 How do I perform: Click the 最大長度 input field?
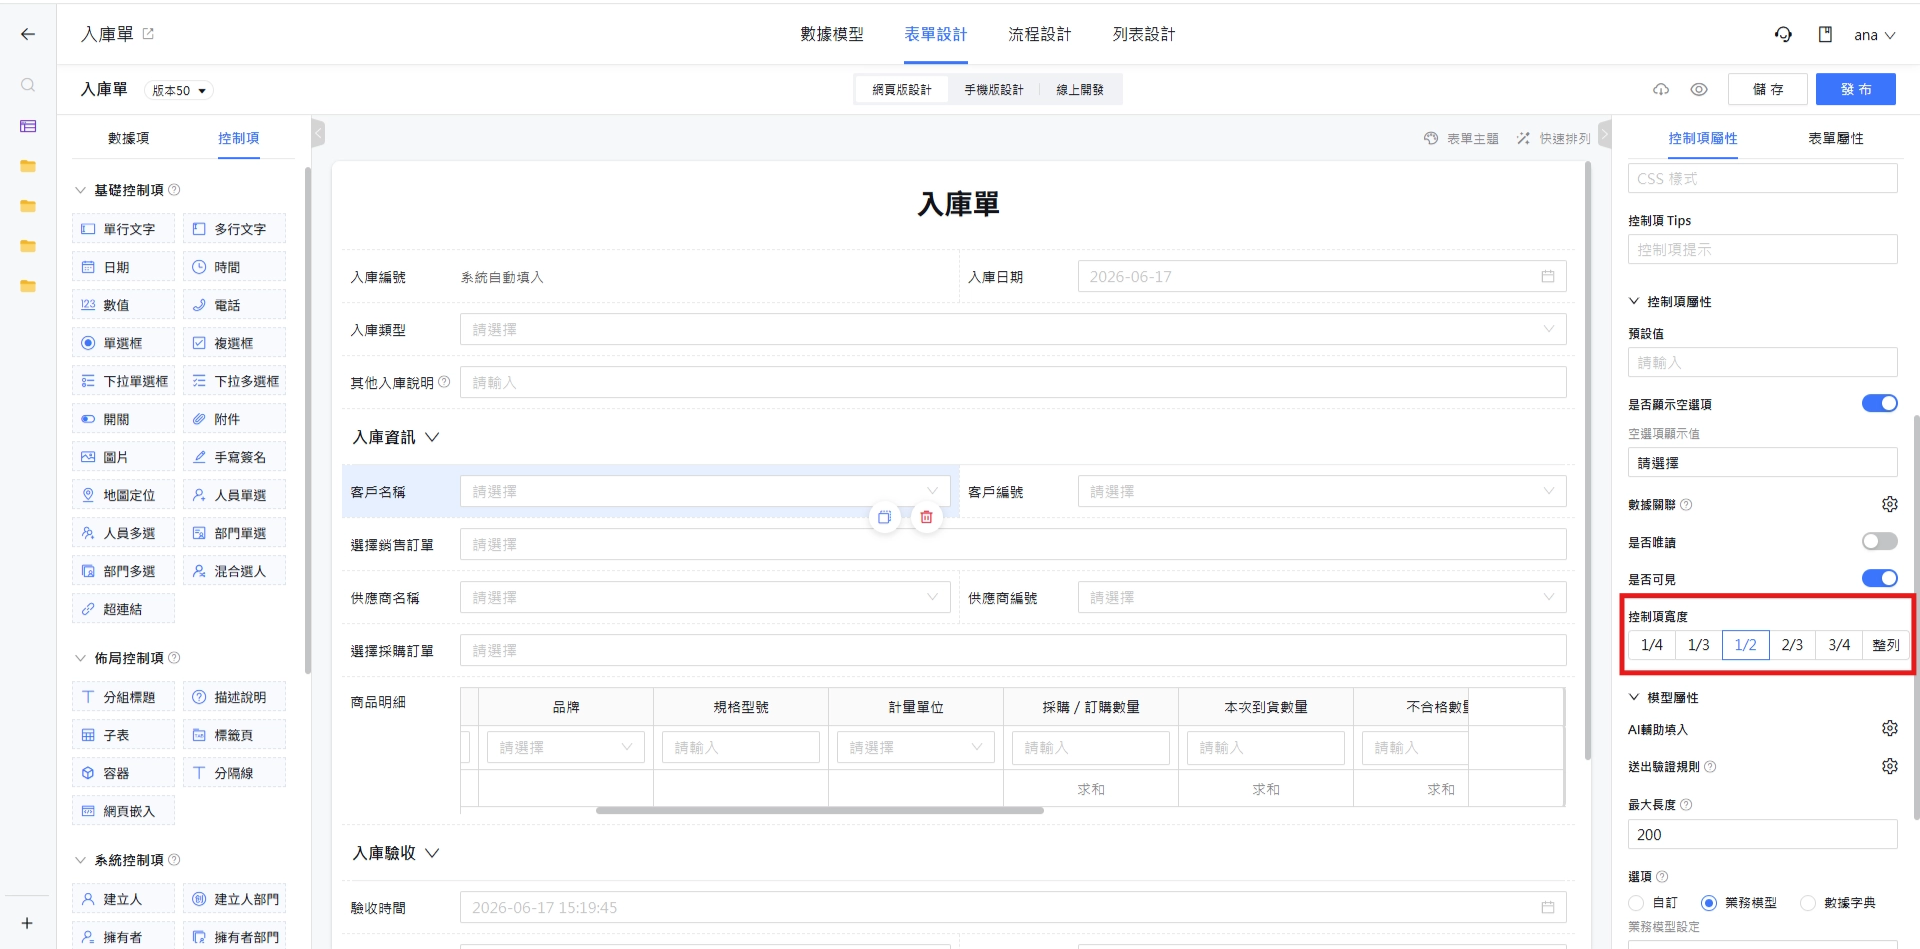(1762, 834)
